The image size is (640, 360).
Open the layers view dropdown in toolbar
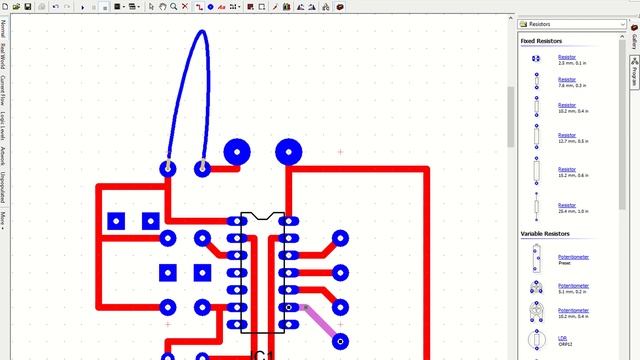(x=134, y=7)
